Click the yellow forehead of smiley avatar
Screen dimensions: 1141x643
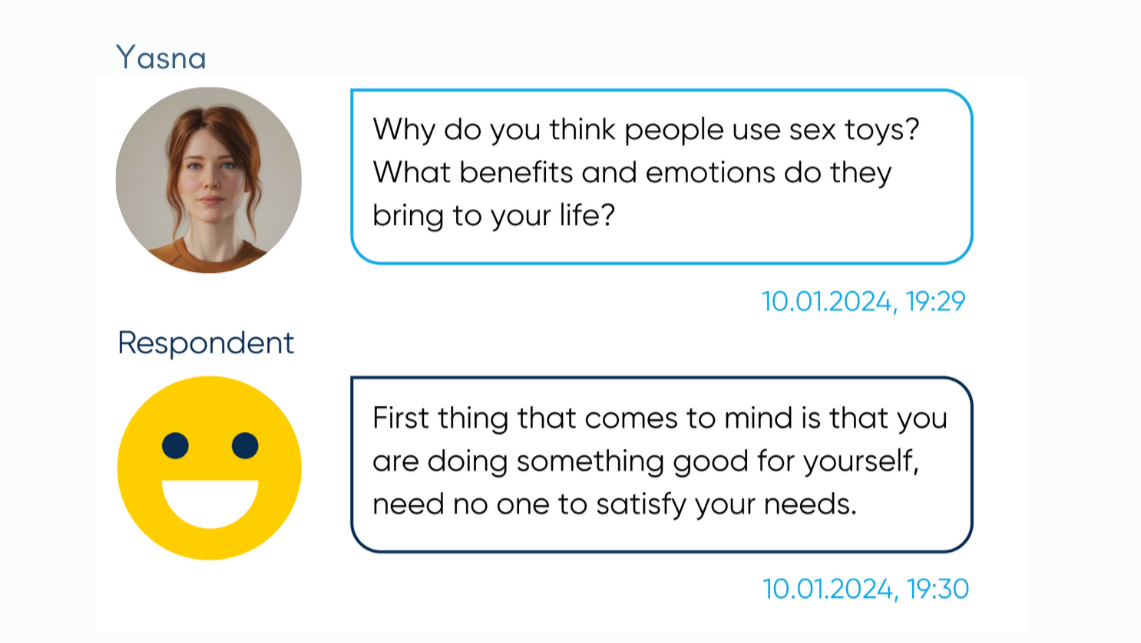(210, 404)
